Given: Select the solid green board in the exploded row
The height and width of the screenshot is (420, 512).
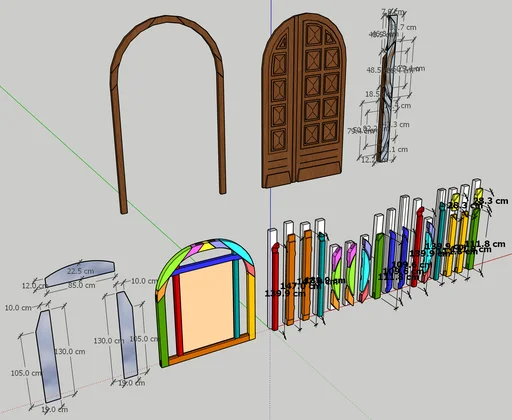Looking at the screenshot, I should point(378,267).
